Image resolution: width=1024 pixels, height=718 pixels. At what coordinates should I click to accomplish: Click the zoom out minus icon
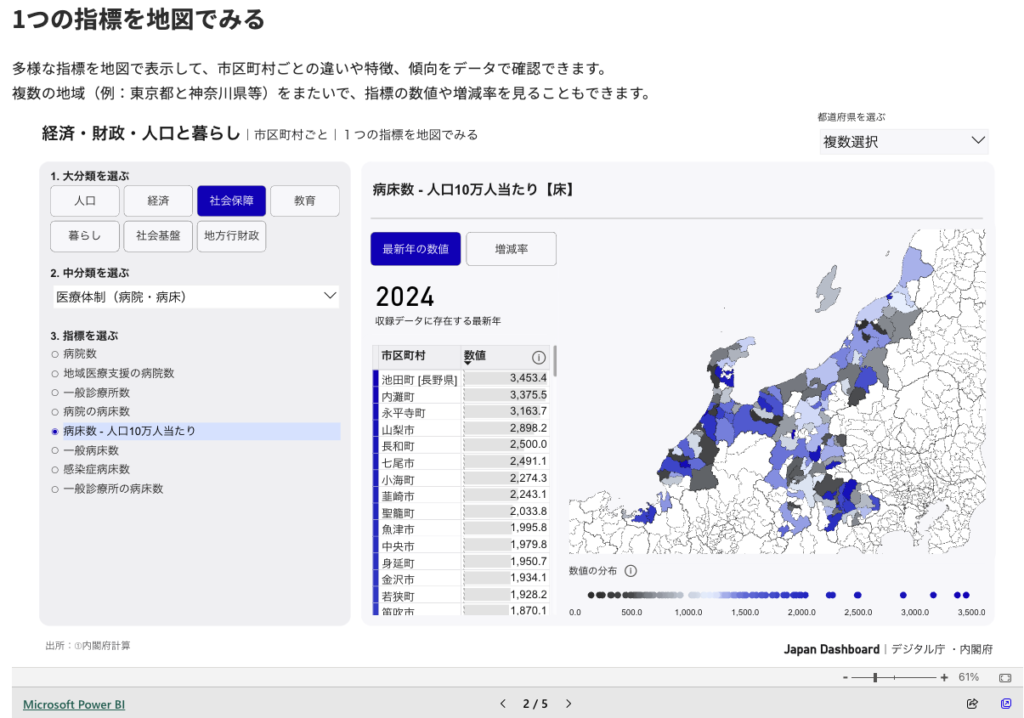tap(846, 677)
